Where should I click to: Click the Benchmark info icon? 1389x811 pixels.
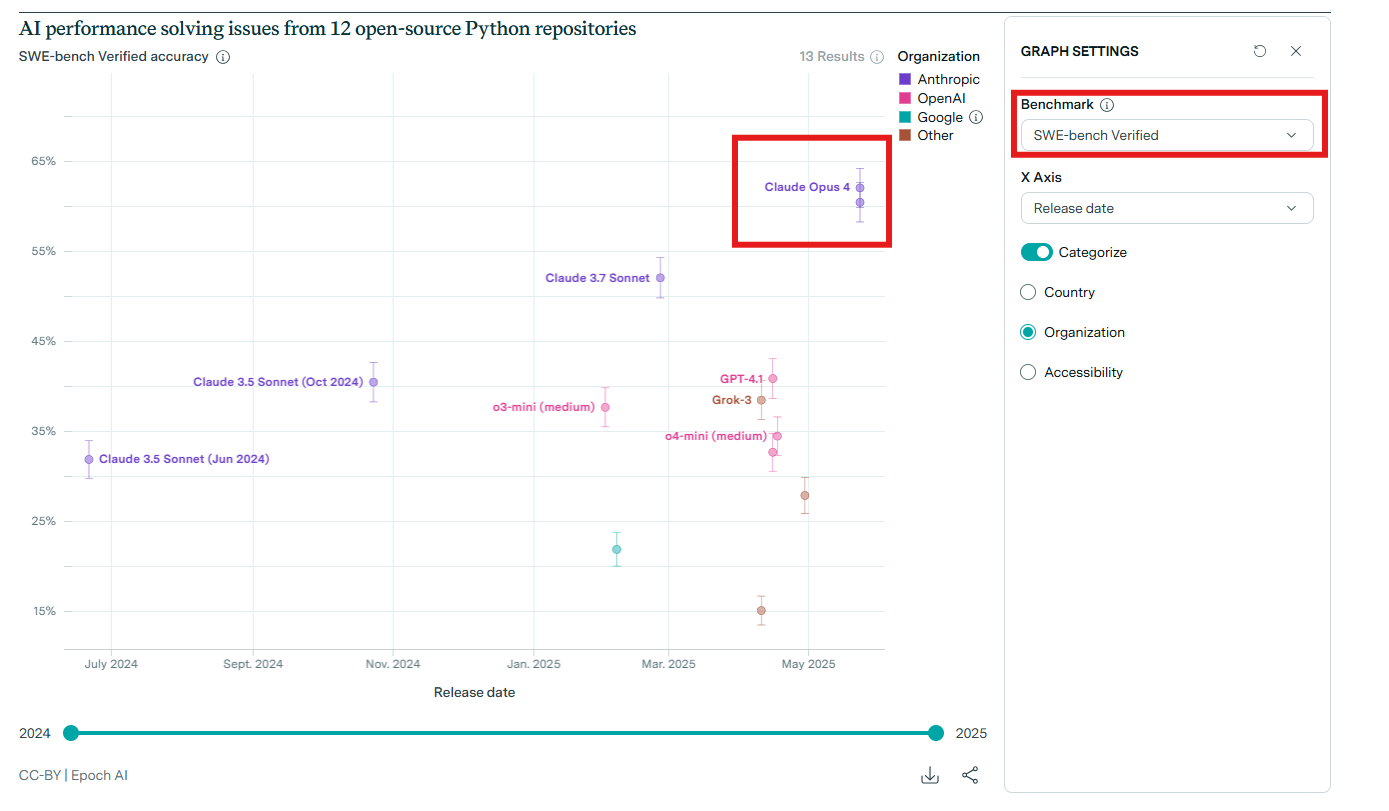(1107, 105)
